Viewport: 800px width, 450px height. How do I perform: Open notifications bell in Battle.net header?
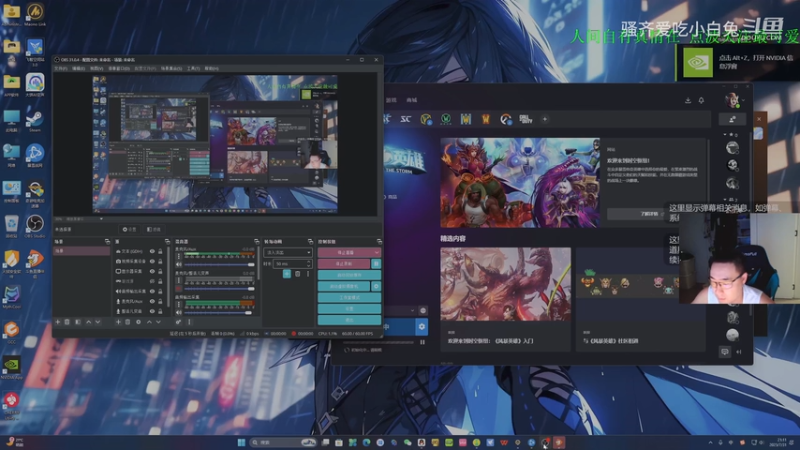tap(702, 100)
